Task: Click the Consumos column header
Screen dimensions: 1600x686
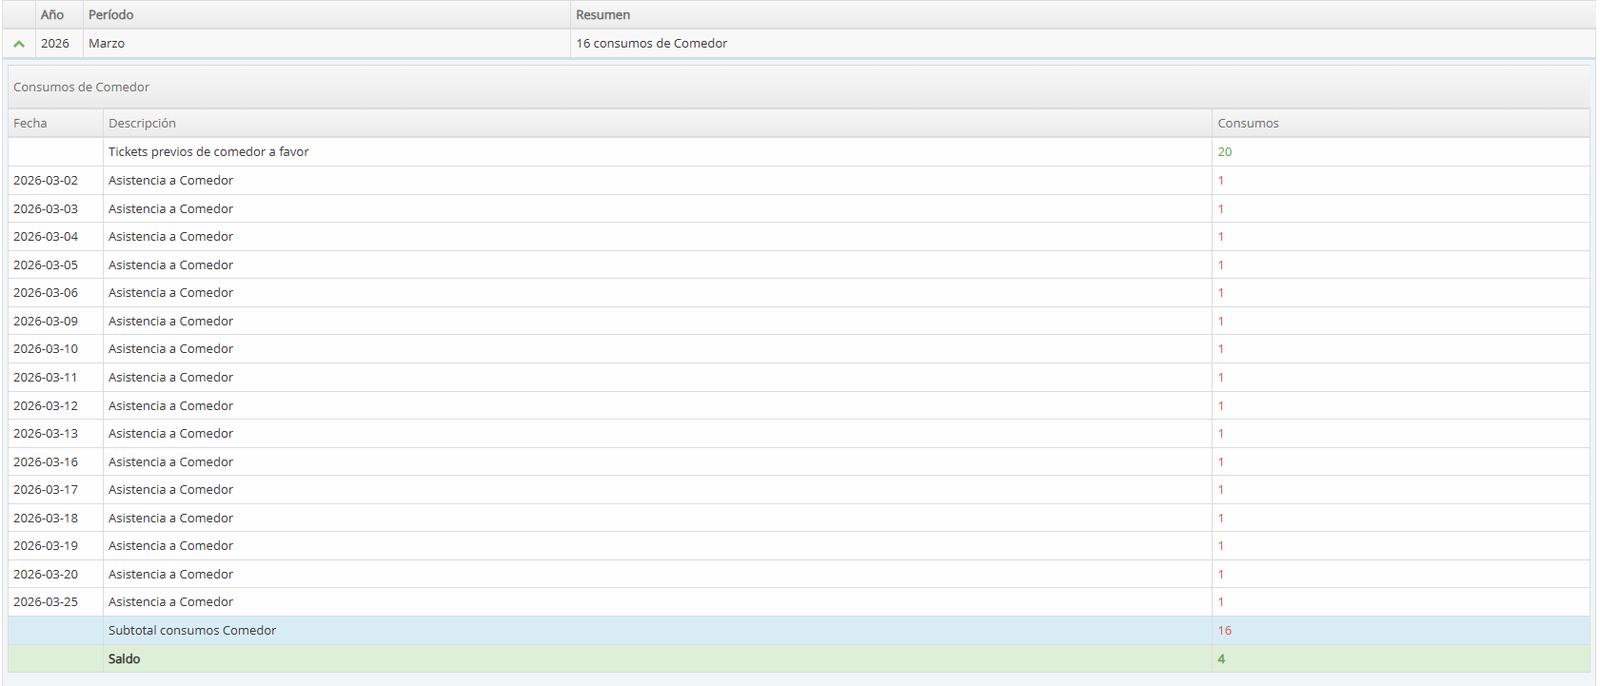Action: point(1247,123)
